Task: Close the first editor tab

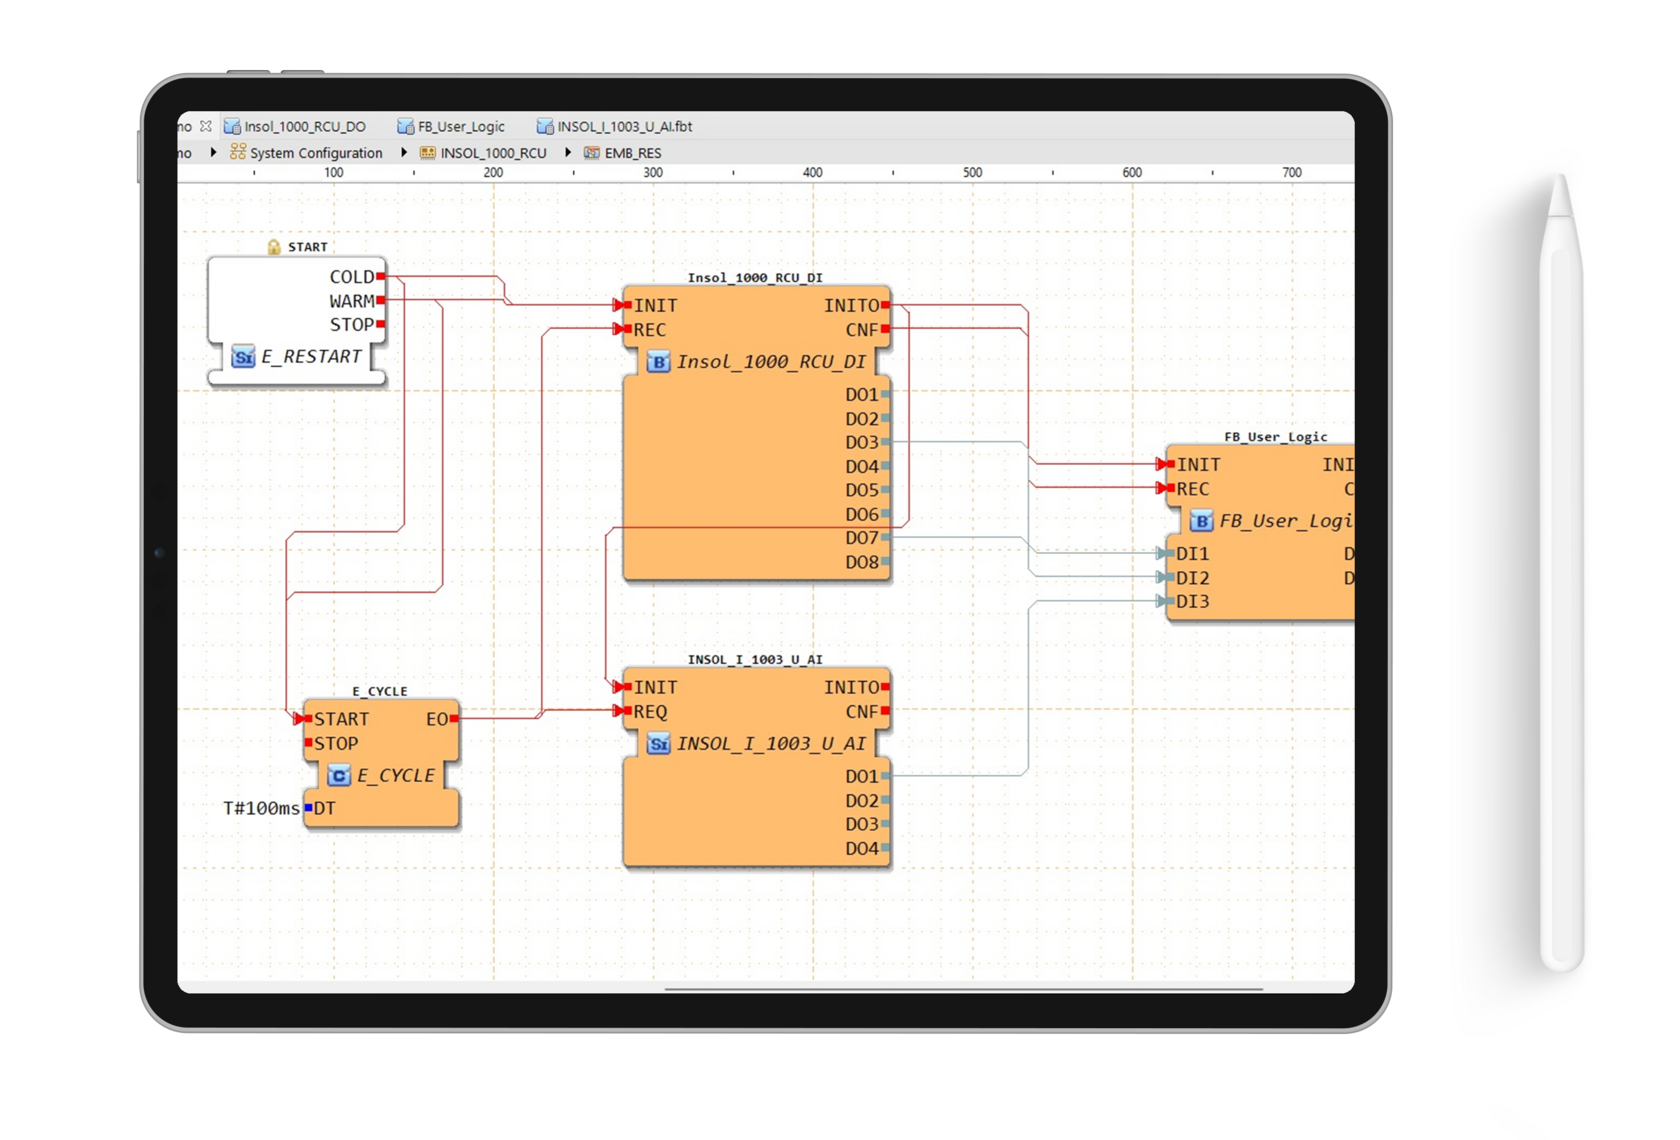Action: 205,126
